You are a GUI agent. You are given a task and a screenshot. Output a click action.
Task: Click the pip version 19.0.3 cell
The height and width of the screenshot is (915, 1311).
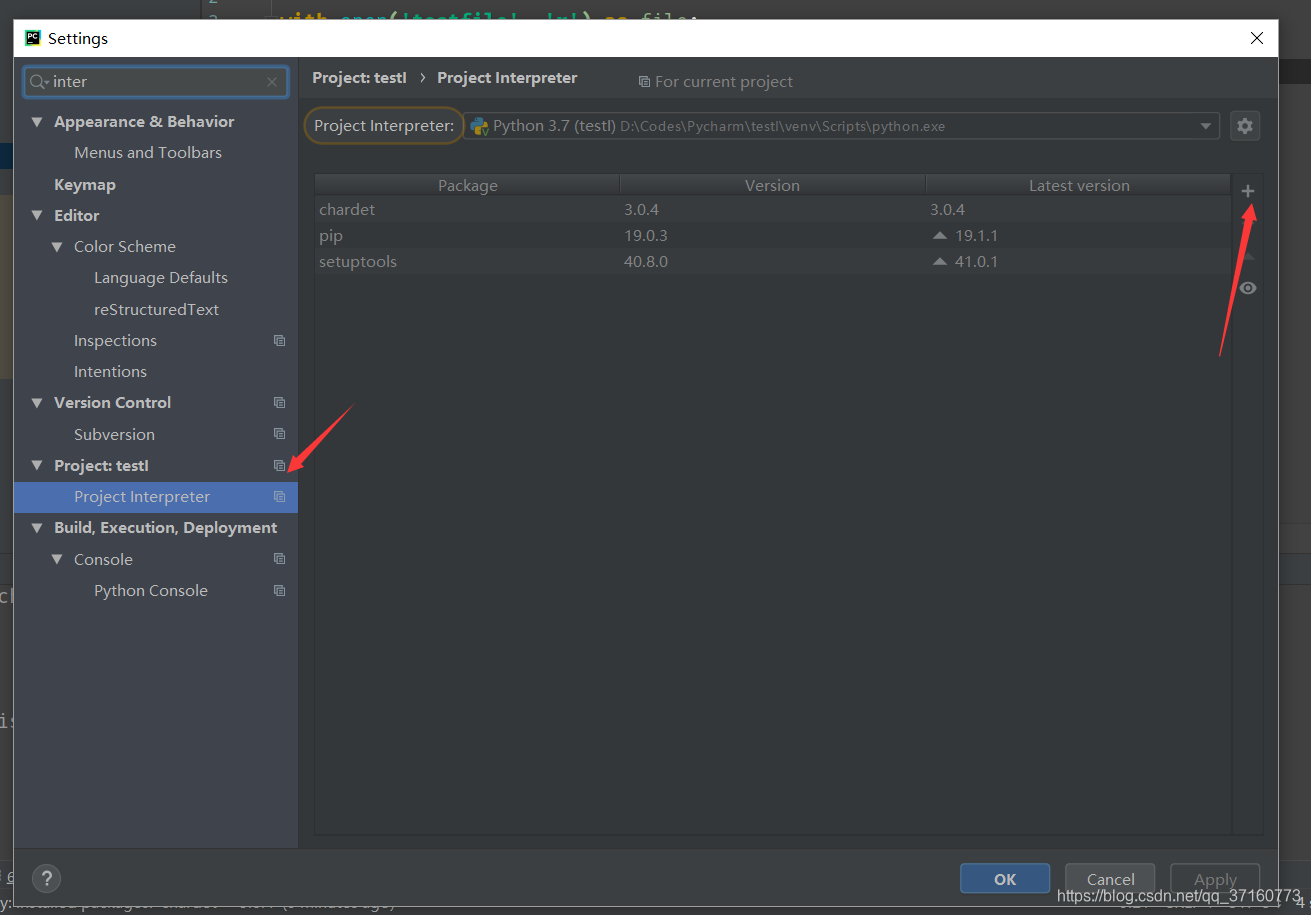click(646, 236)
